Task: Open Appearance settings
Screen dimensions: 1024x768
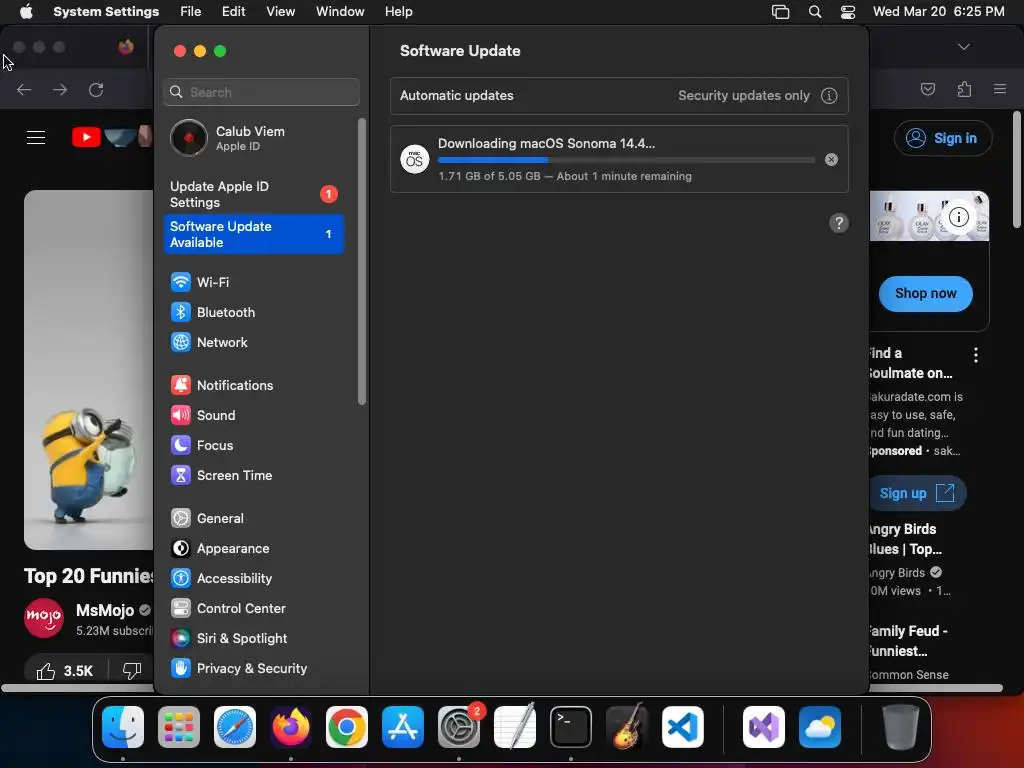Action: pyautogui.click(x=253, y=549)
